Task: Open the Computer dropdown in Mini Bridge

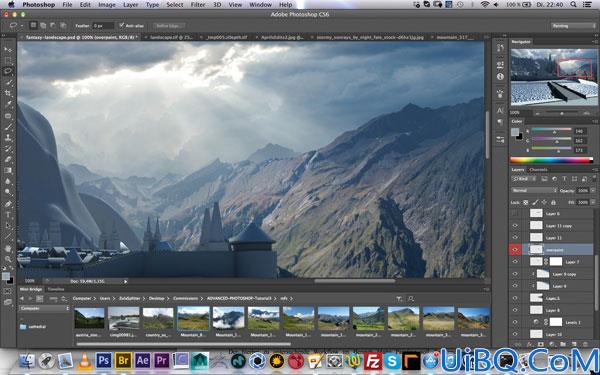Action: tap(44, 308)
